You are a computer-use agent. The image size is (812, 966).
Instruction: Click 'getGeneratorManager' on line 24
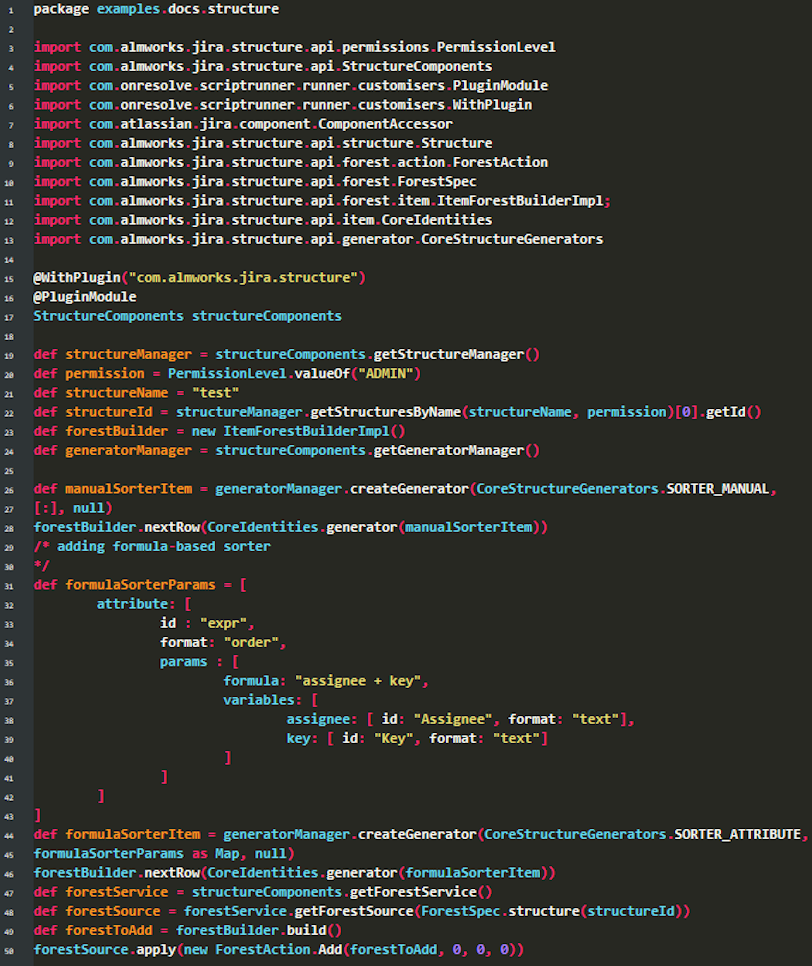tap(449, 451)
